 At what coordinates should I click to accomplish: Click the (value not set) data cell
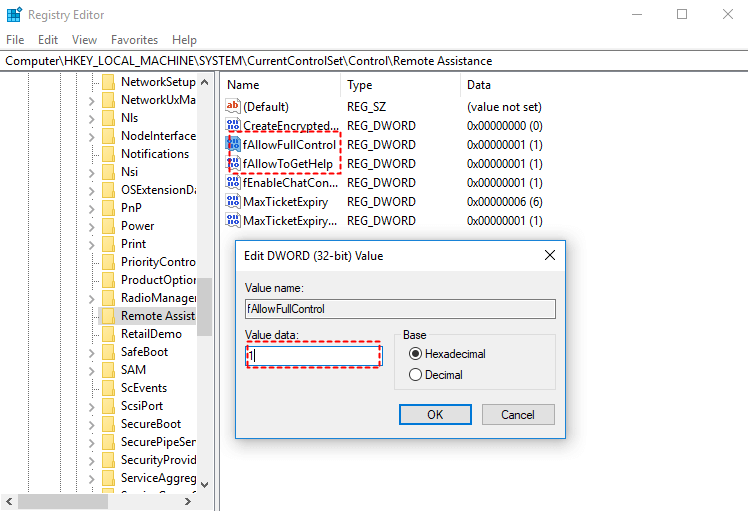tap(504, 107)
